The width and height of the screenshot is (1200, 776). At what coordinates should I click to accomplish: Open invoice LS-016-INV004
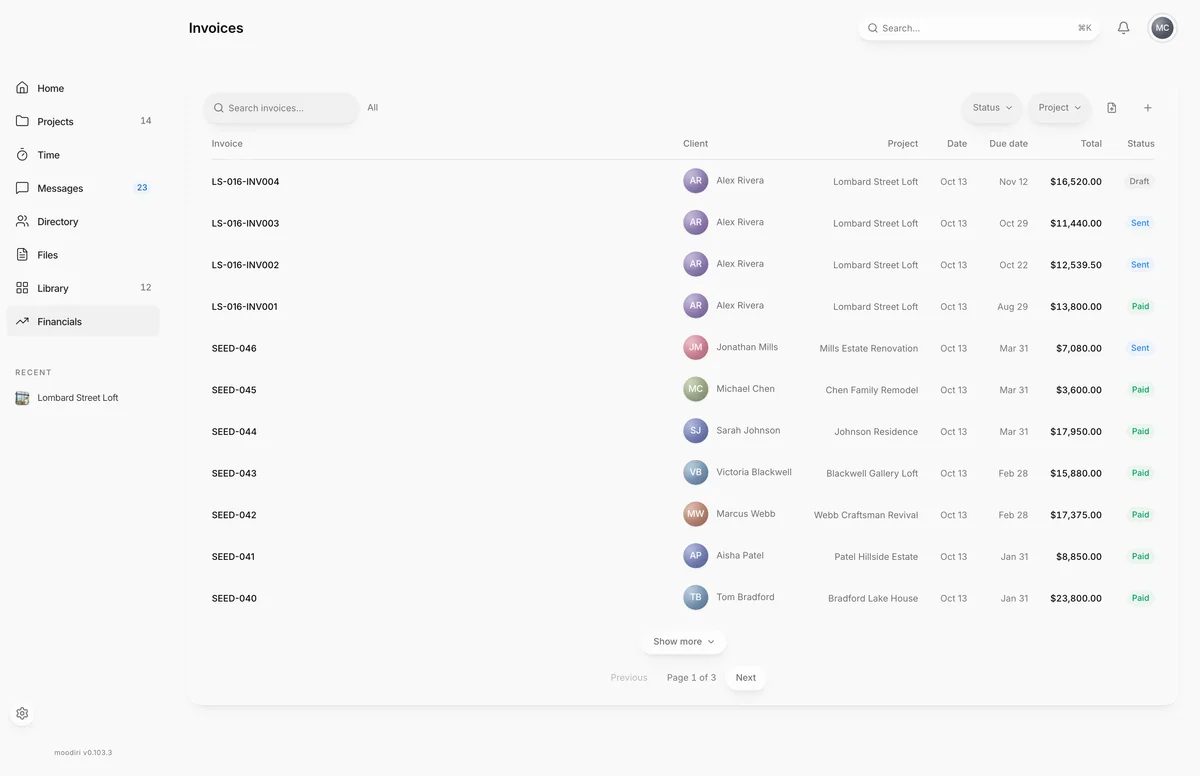click(x=245, y=182)
